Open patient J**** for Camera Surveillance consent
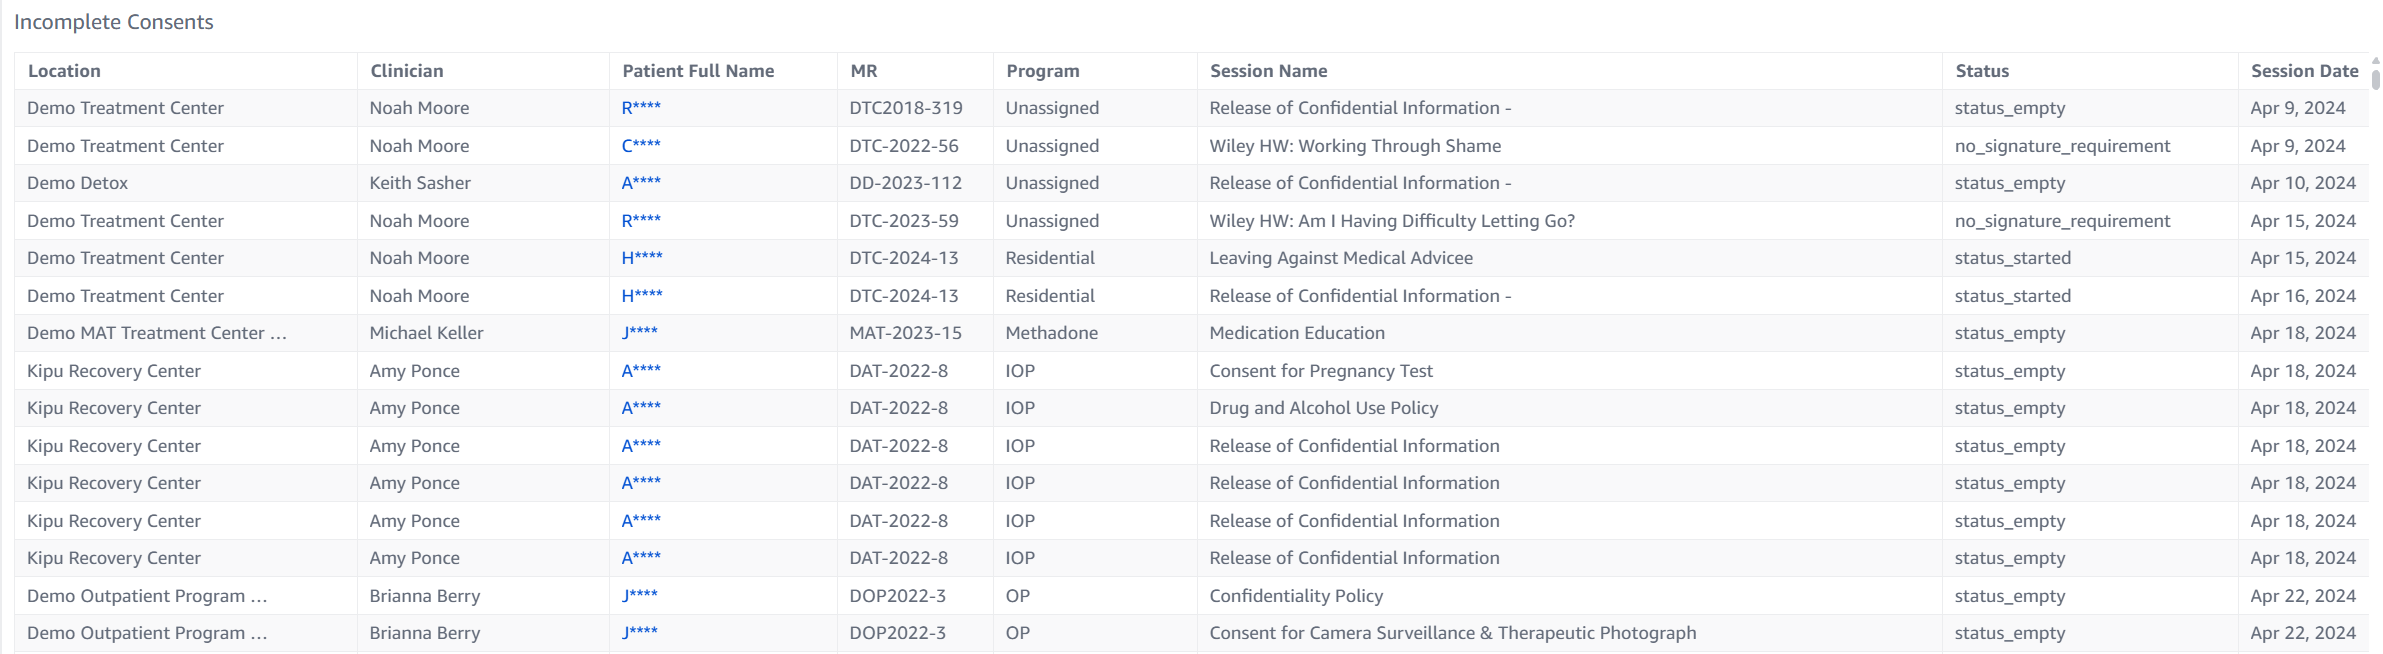Screen dimensions: 2383x654 639,633
